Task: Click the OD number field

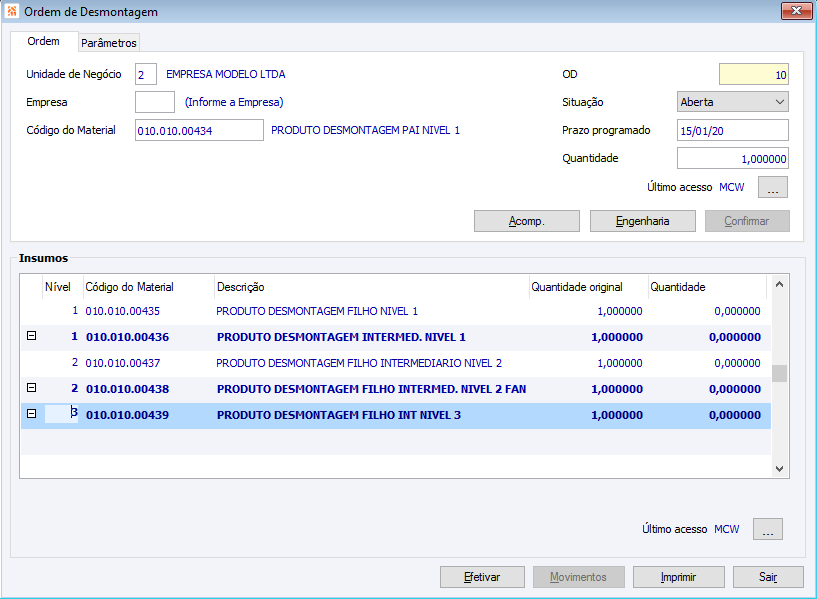Action: [753, 74]
